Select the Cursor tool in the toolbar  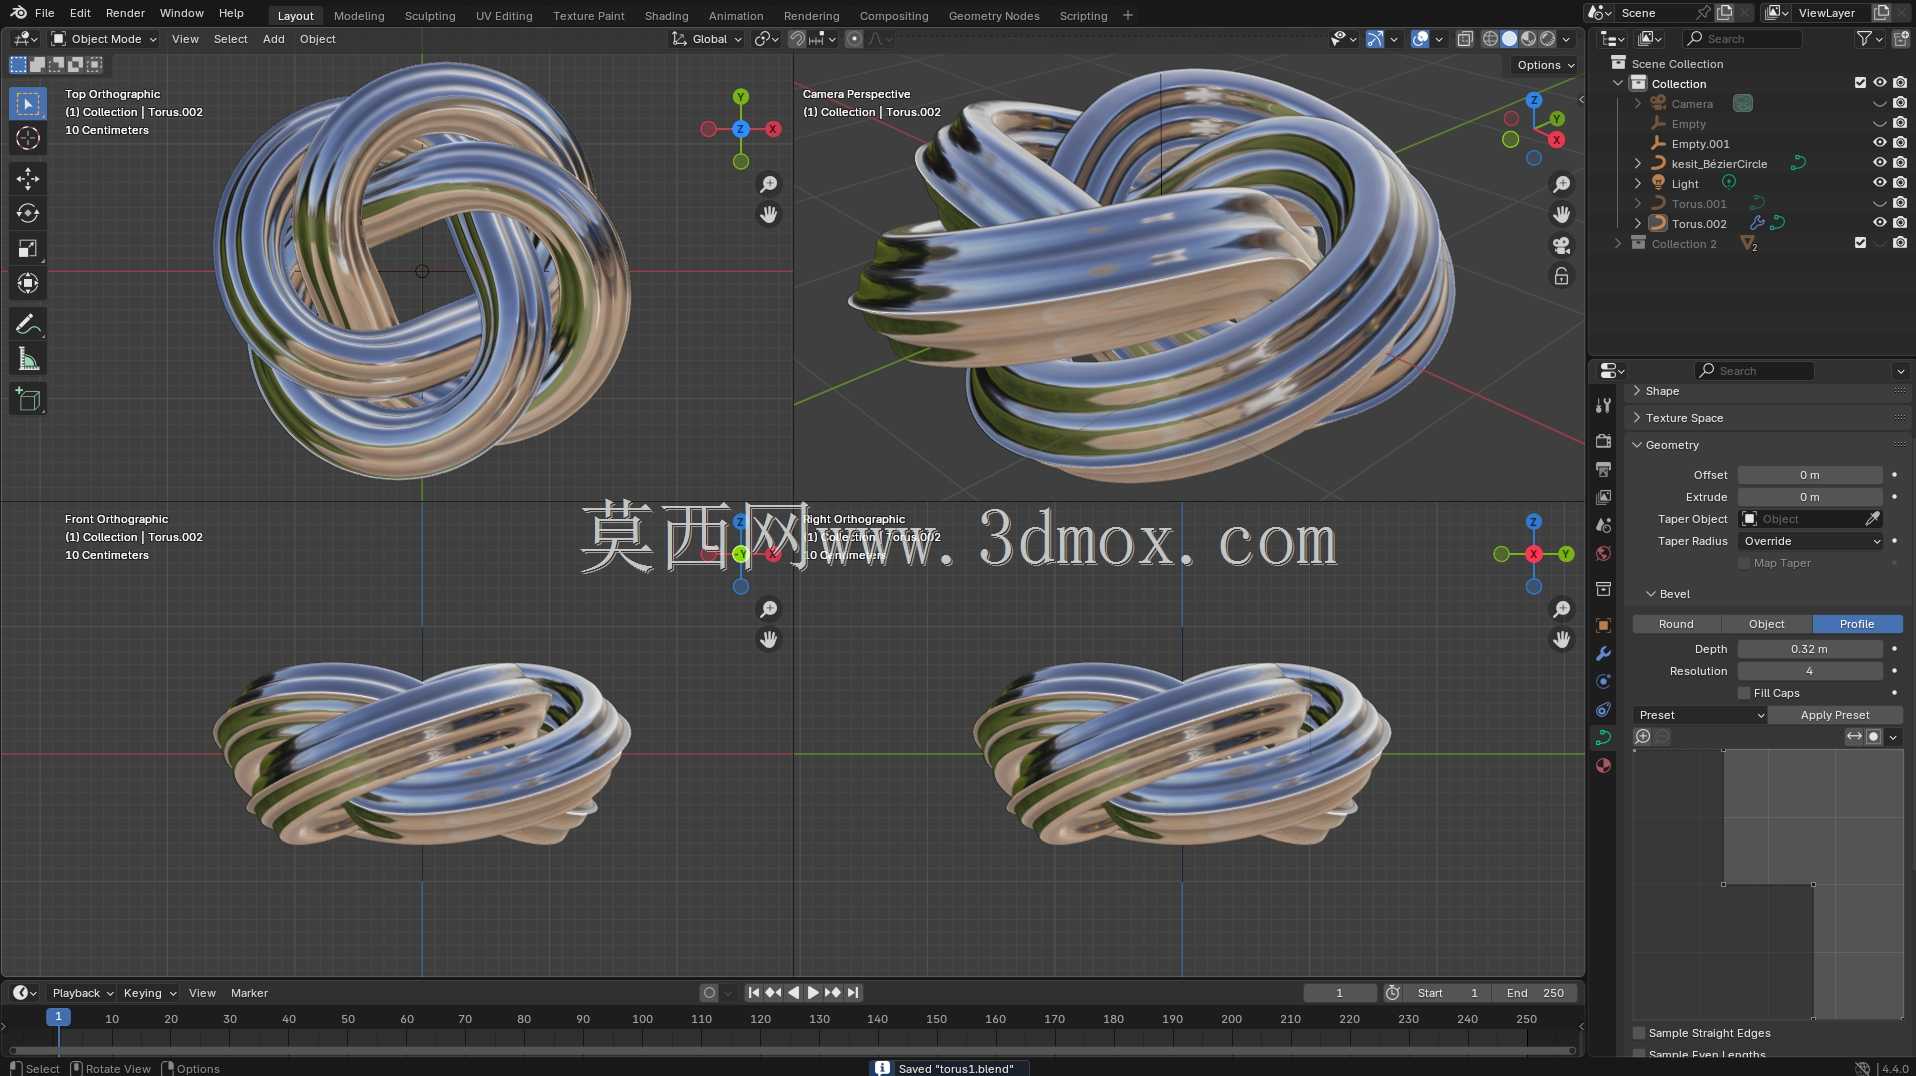click(x=28, y=138)
